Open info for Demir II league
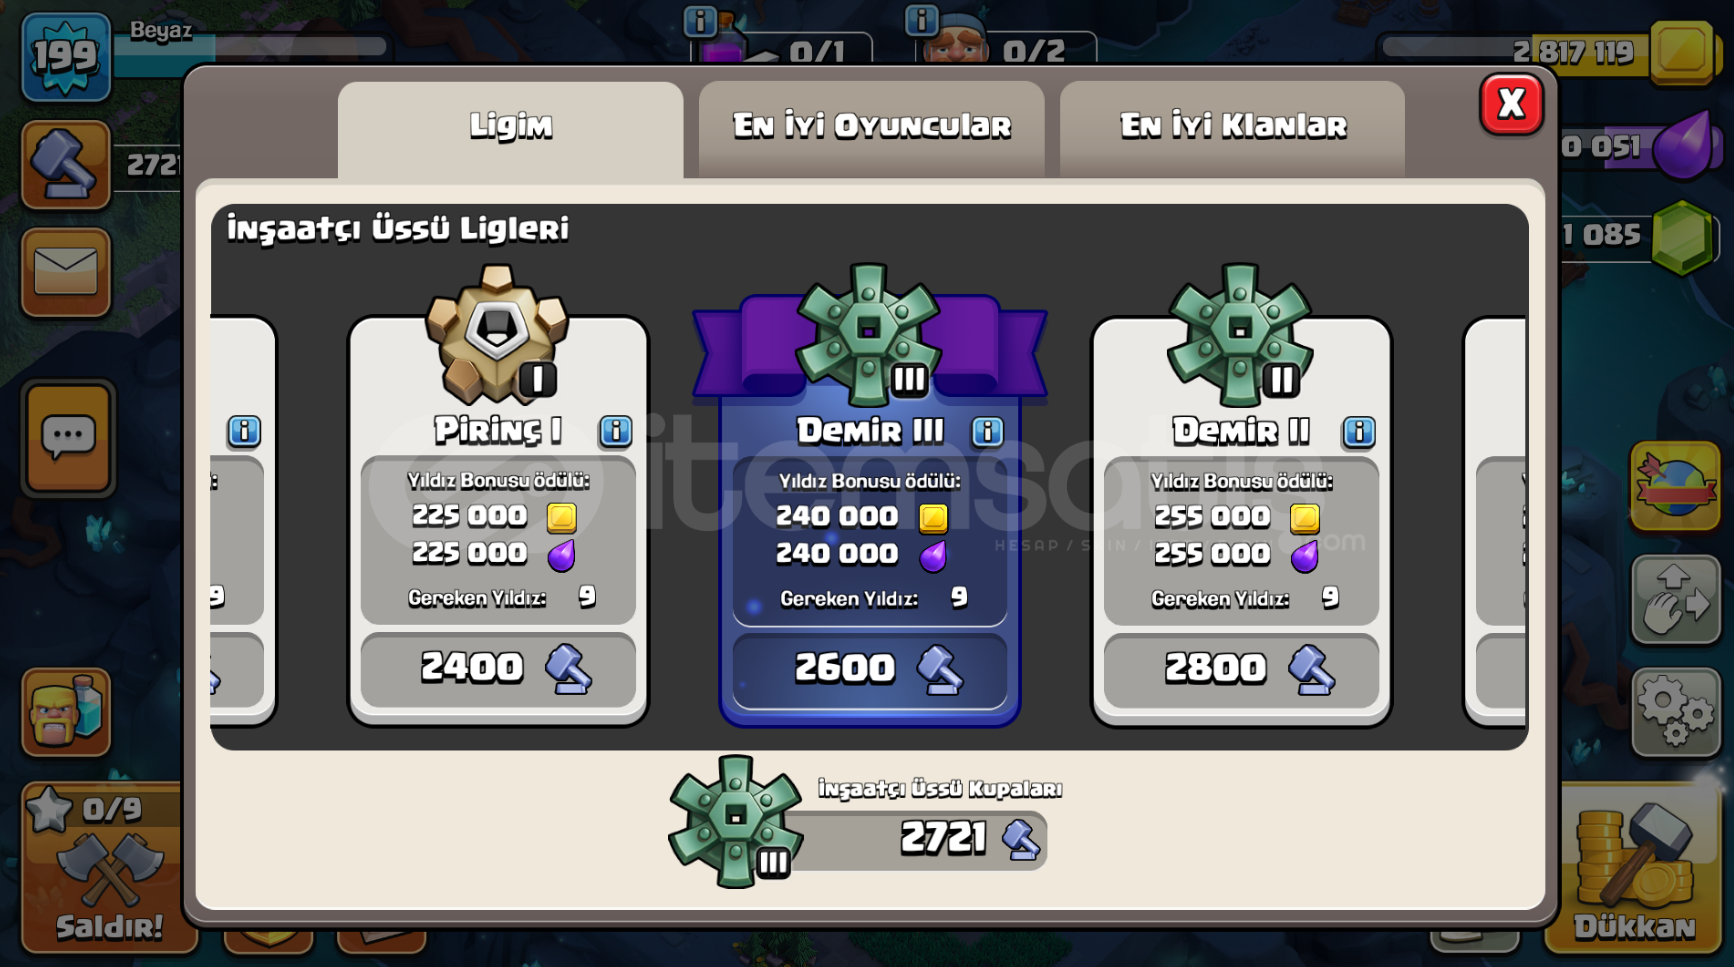The width and height of the screenshot is (1734, 967). [1358, 431]
